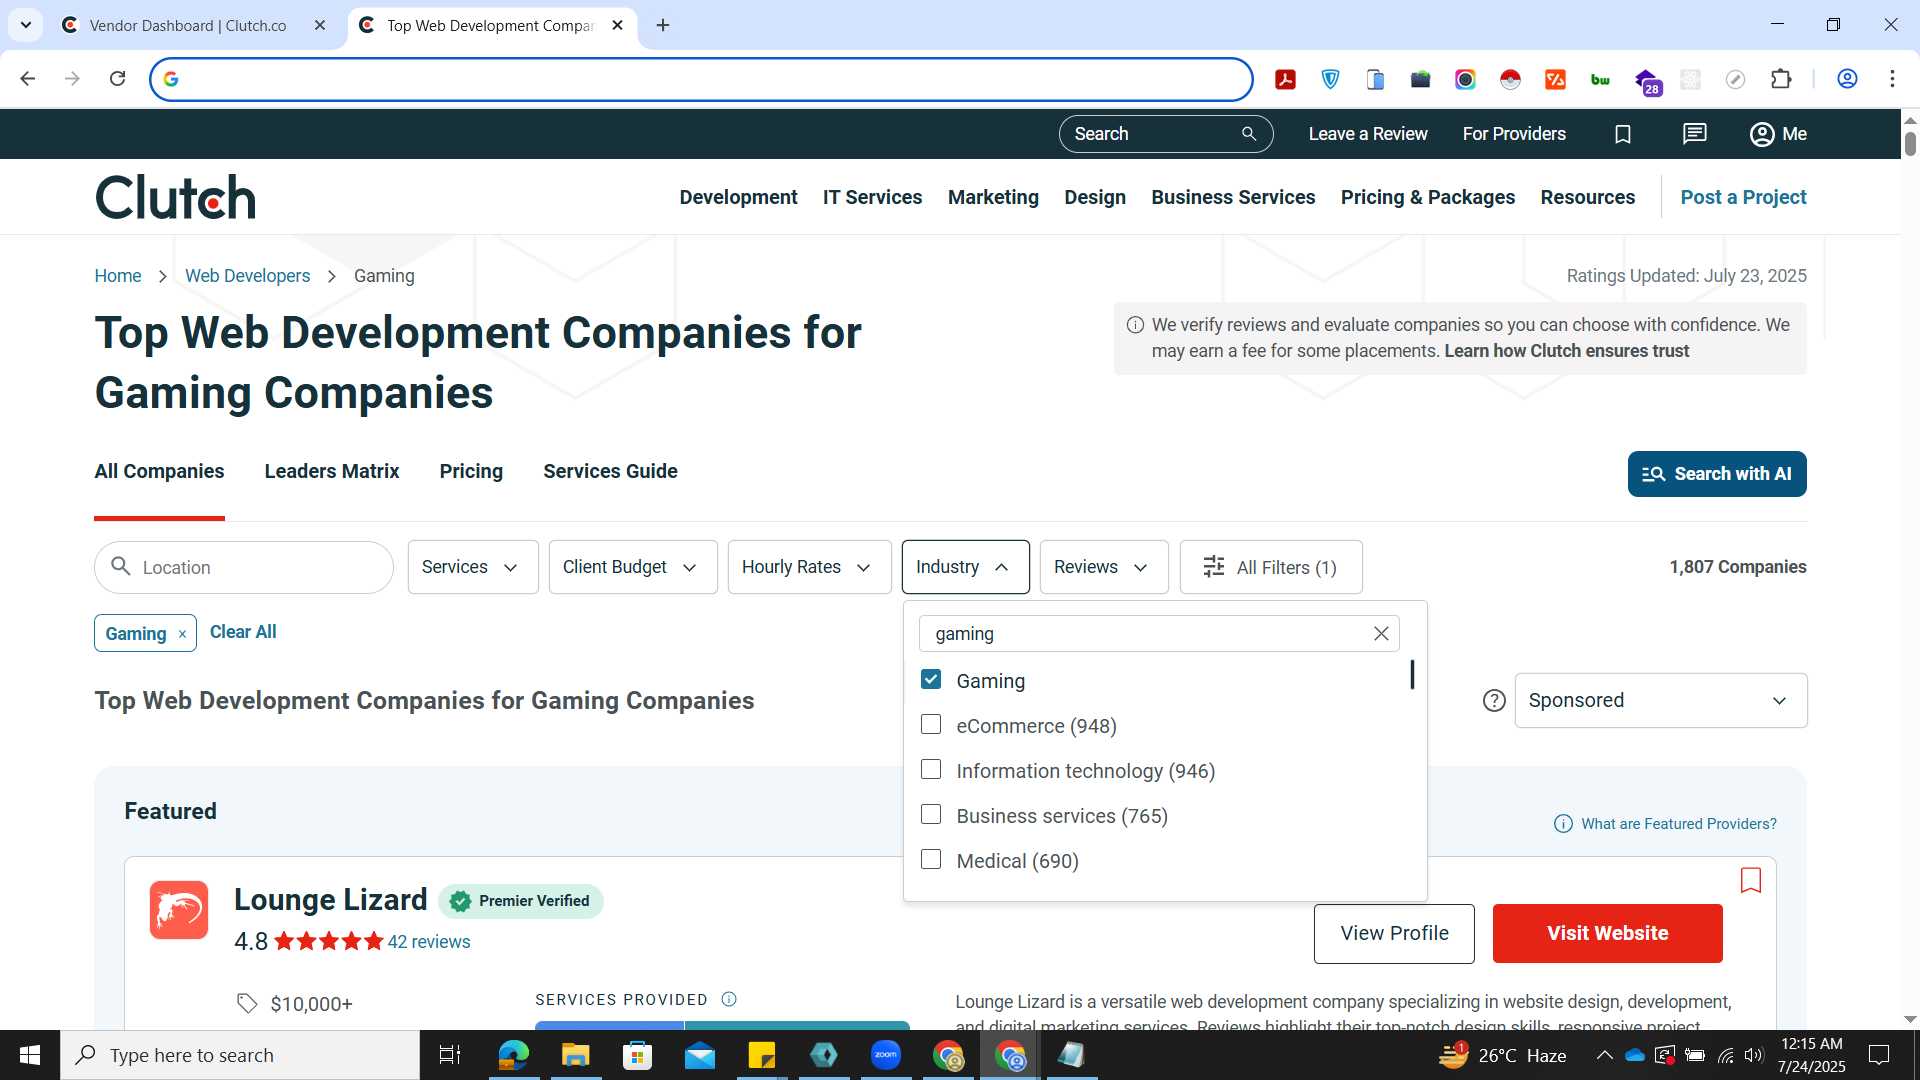Click the Clutch logo
Viewport: 1920px width, 1080px height.
tap(176, 197)
